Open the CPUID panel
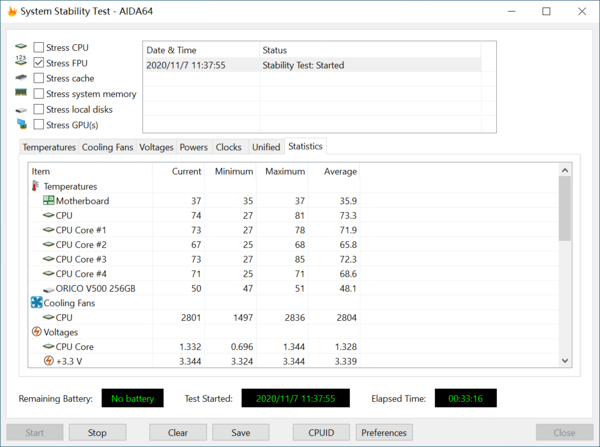The image size is (600, 447). click(321, 432)
